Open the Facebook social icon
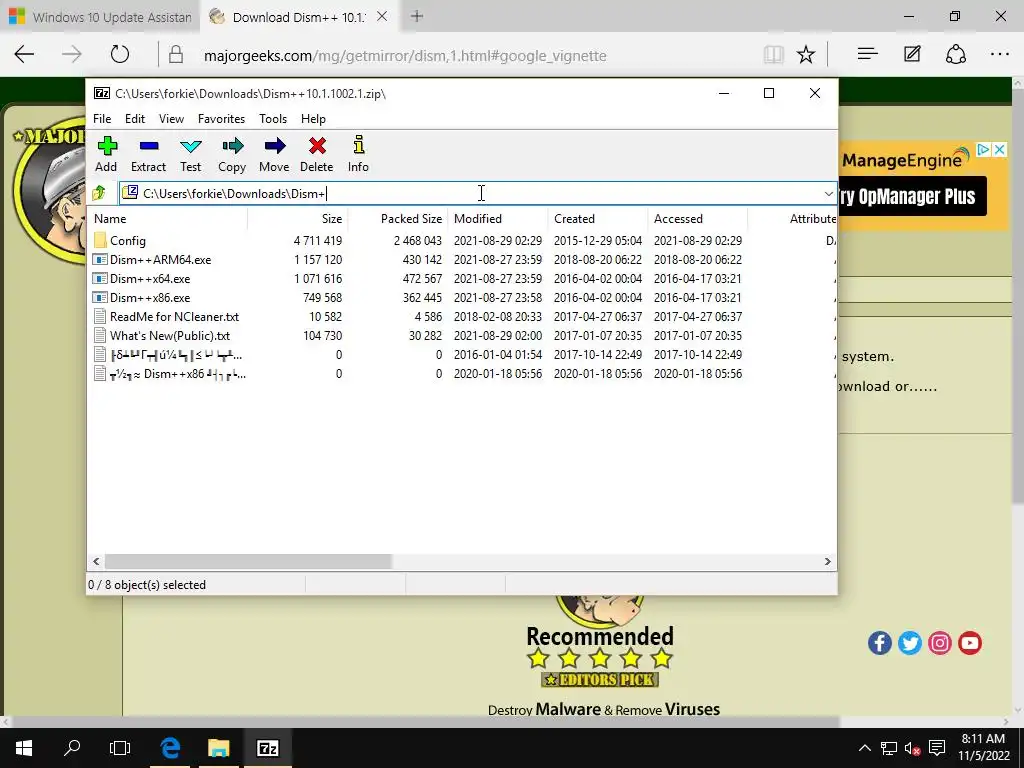The image size is (1024, 768). click(x=880, y=643)
